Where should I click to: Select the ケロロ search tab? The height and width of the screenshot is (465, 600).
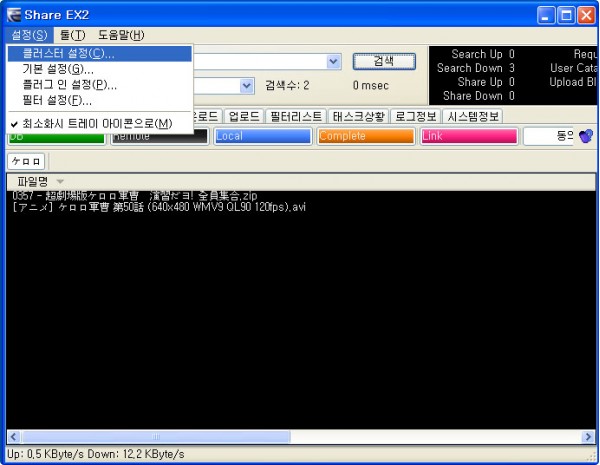26,161
